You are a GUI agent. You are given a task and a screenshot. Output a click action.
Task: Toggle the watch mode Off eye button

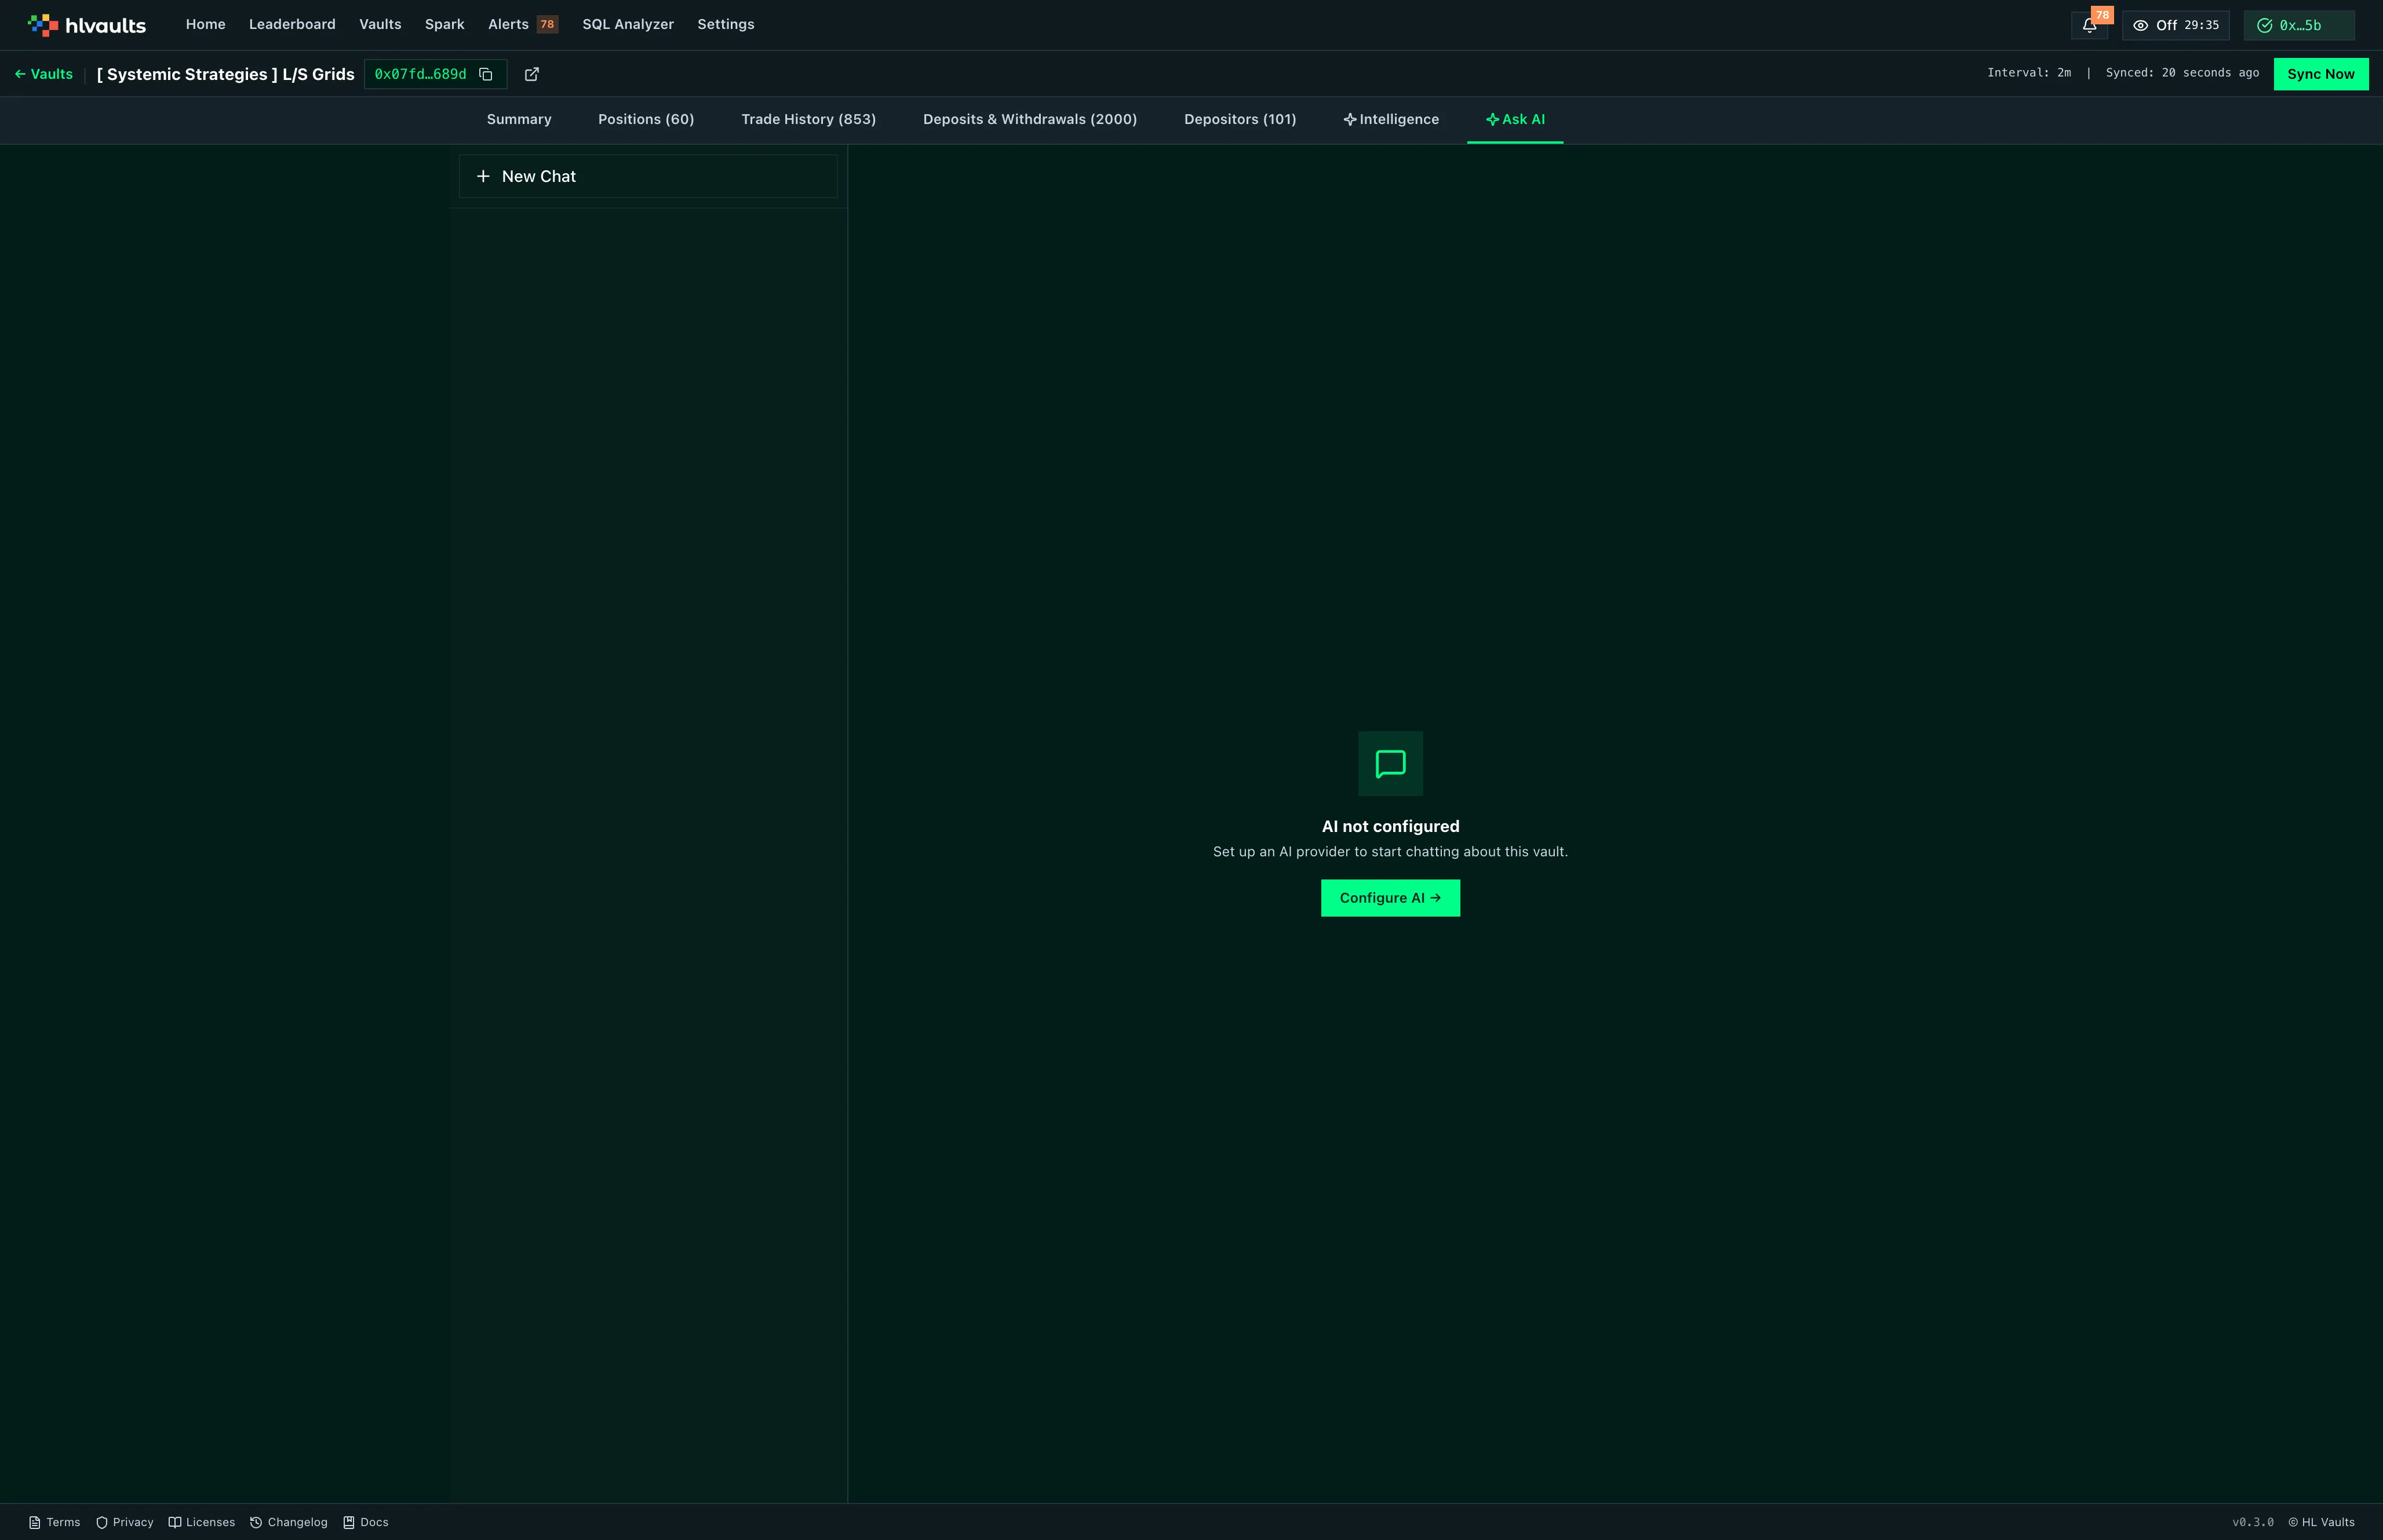[x=2175, y=25]
